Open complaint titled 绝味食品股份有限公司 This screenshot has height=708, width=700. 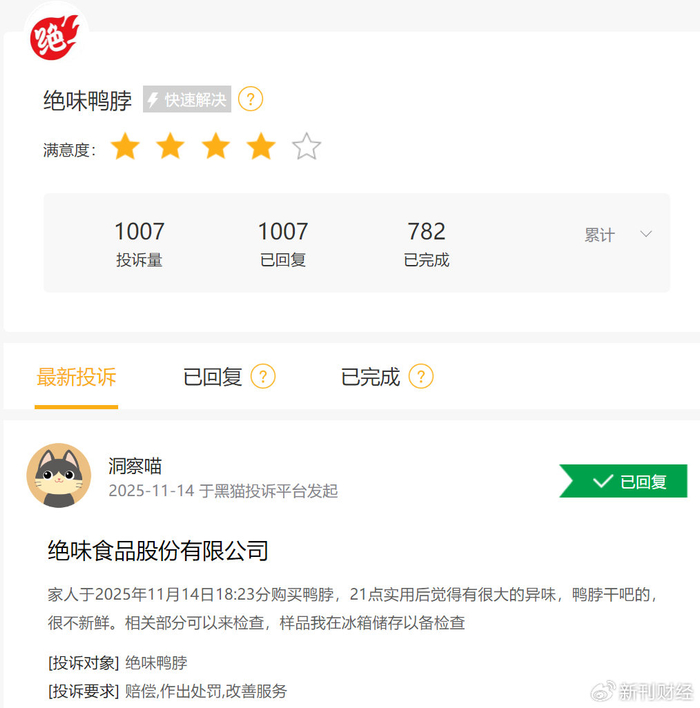(158, 551)
